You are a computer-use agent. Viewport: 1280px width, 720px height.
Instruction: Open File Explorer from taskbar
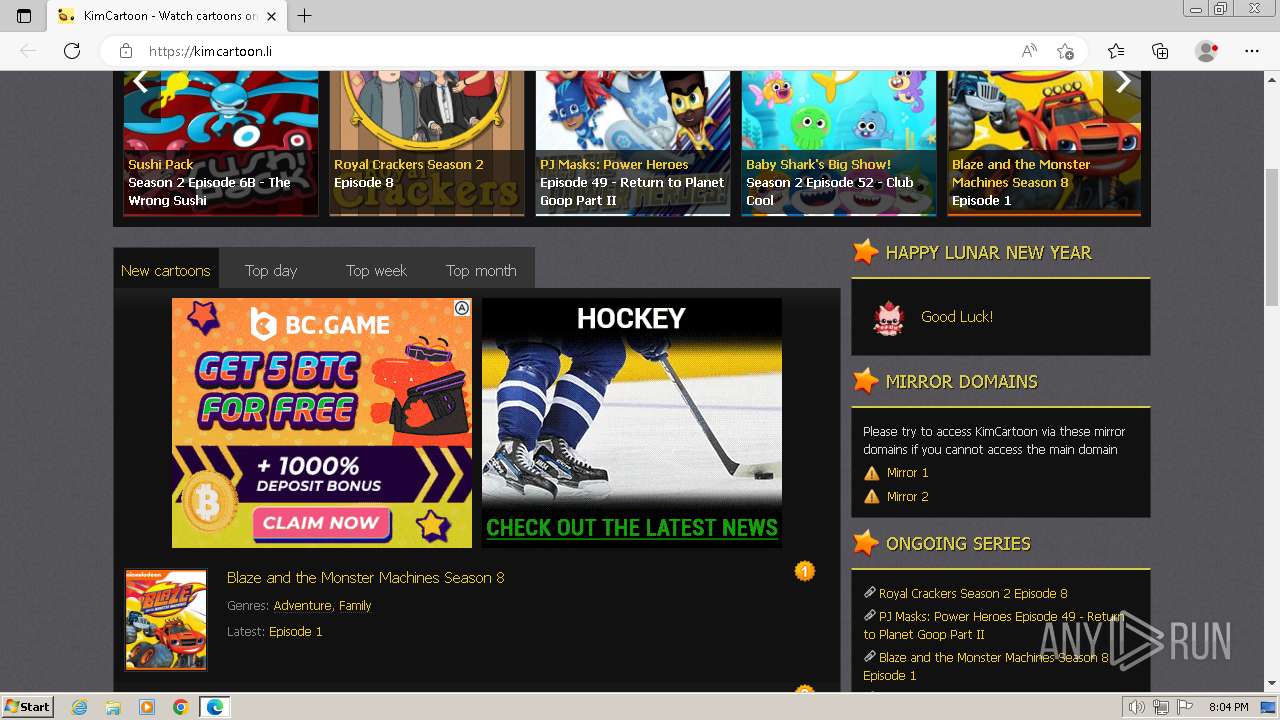[113, 707]
